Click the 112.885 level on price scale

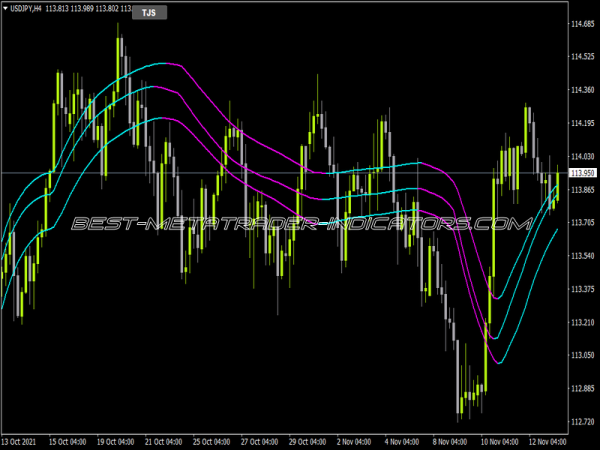[582, 389]
